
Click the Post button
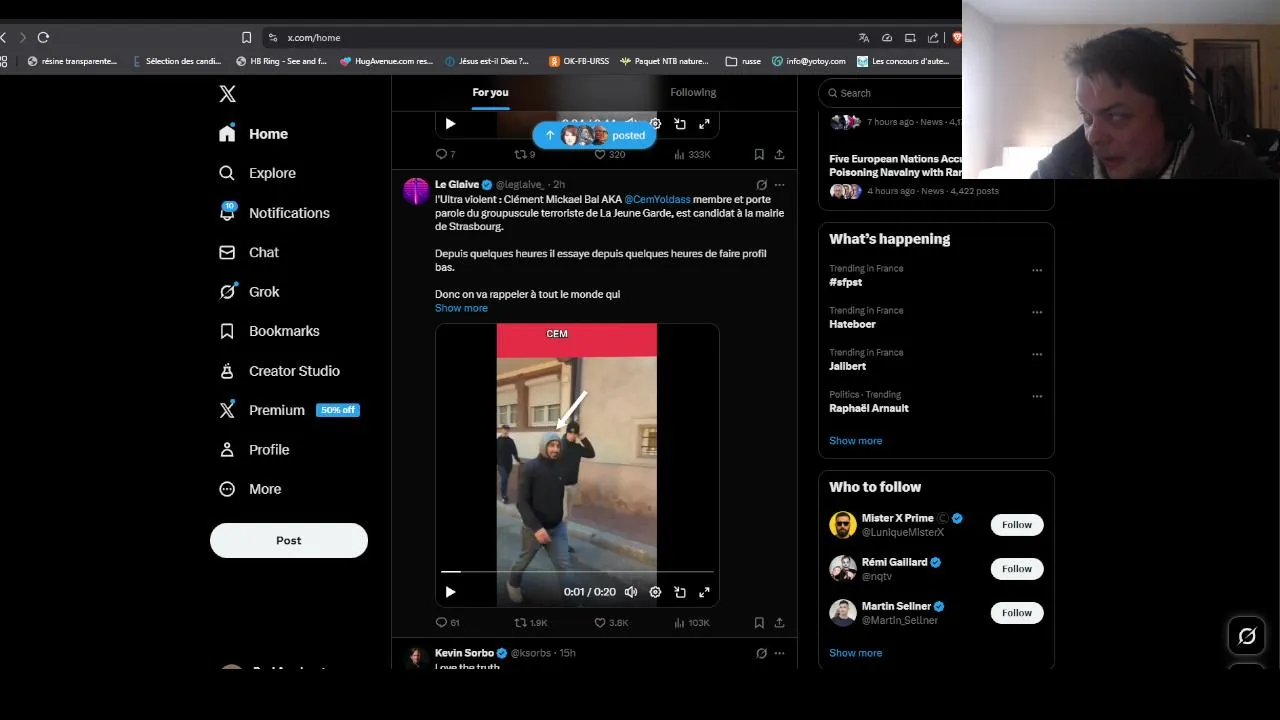pyautogui.click(x=289, y=540)
